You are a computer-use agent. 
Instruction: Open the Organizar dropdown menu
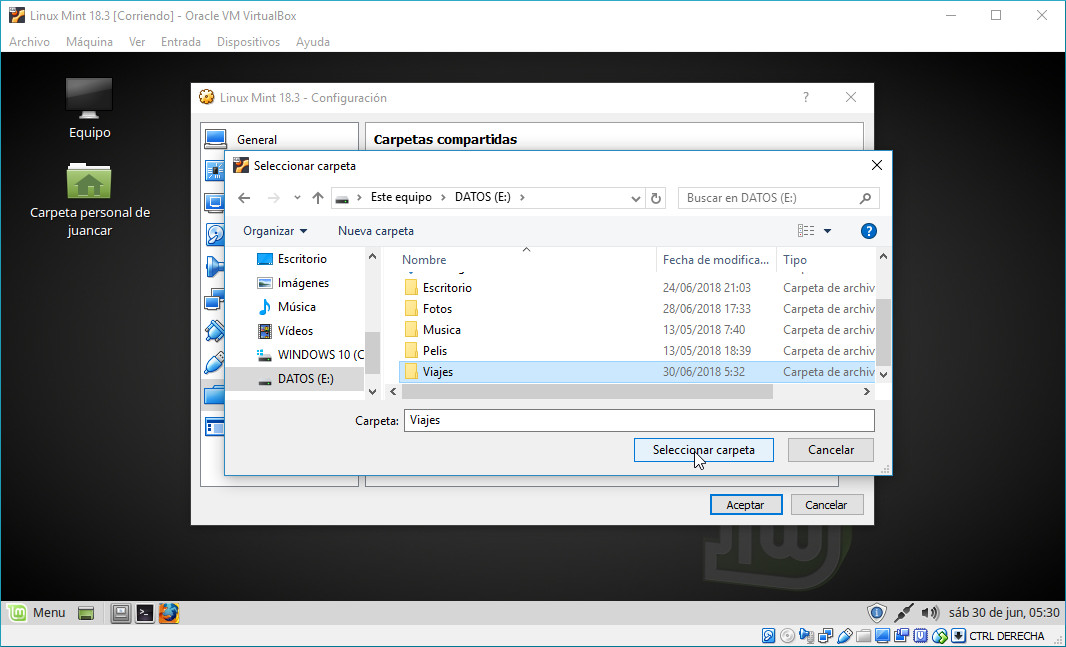275,231
